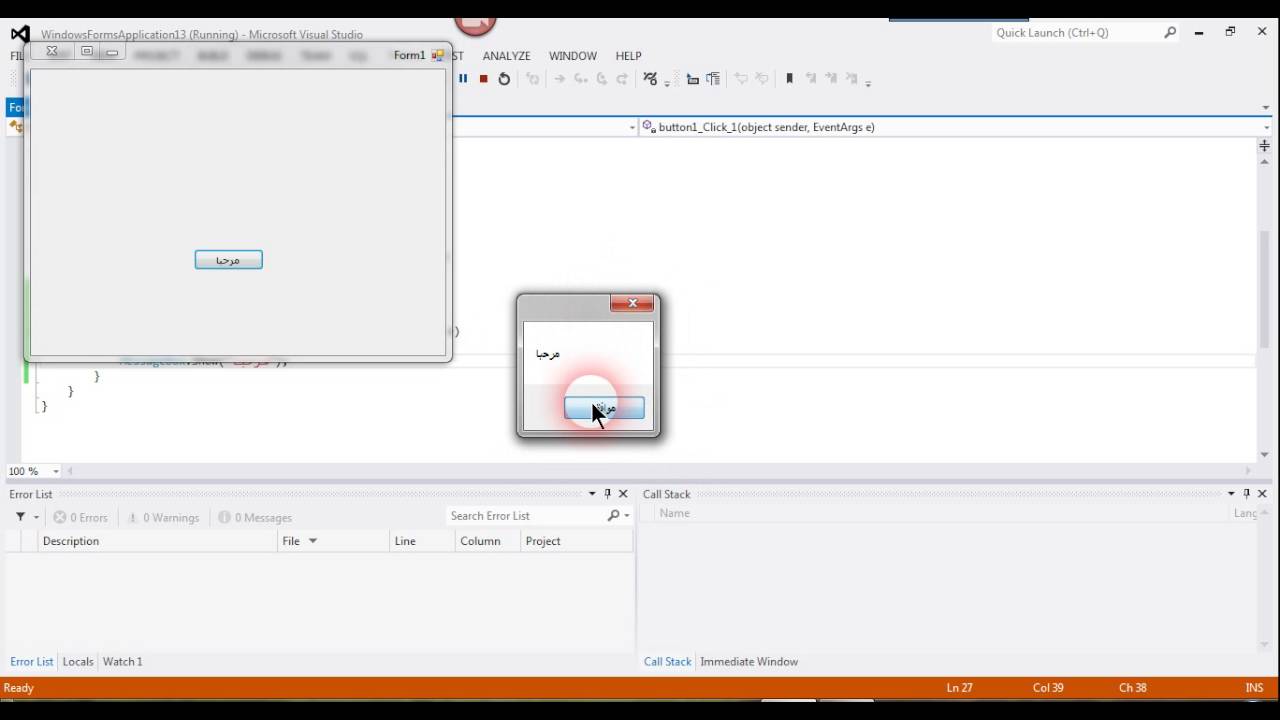The image size is (1280, 720).
Task: Select the Call Stack tab
Action: pyautogui.click(x=667, y=662)
